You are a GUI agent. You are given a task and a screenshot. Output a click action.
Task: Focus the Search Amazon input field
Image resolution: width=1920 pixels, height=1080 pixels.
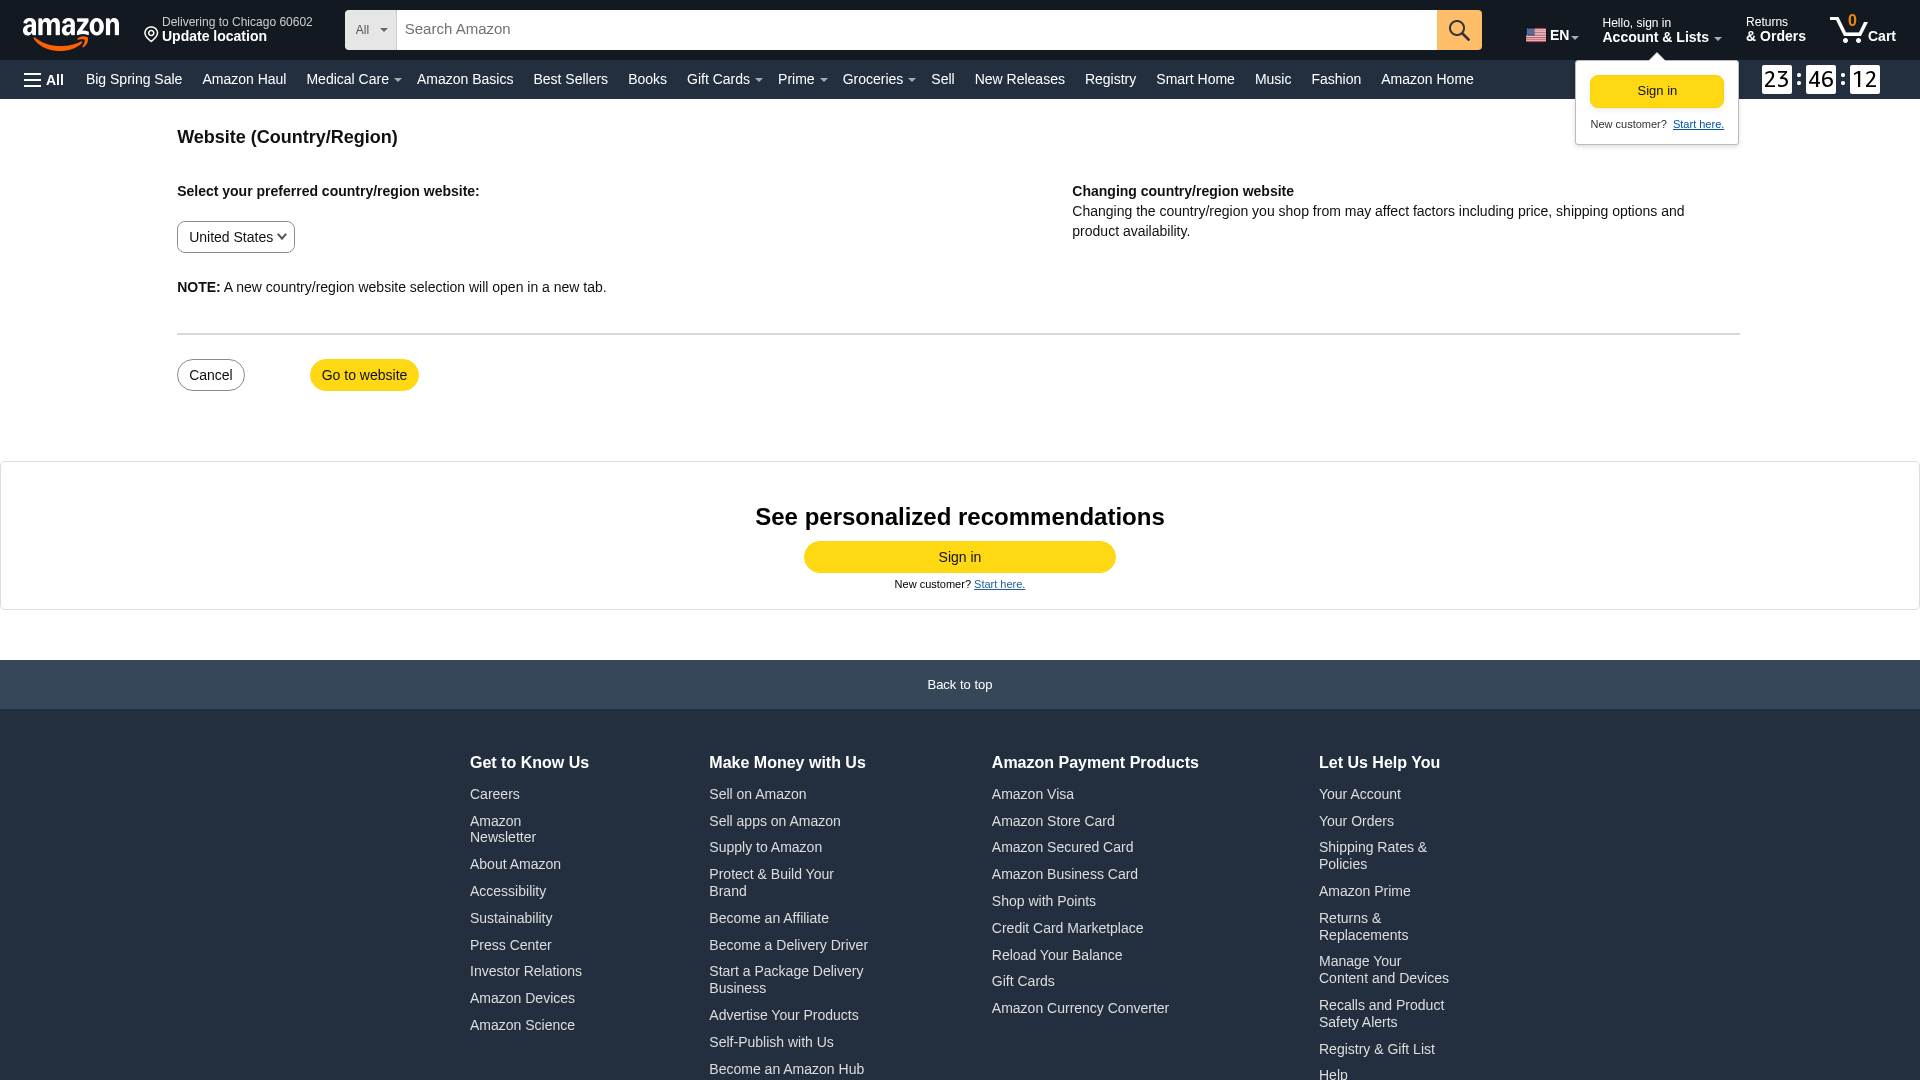tap(917, 30)
